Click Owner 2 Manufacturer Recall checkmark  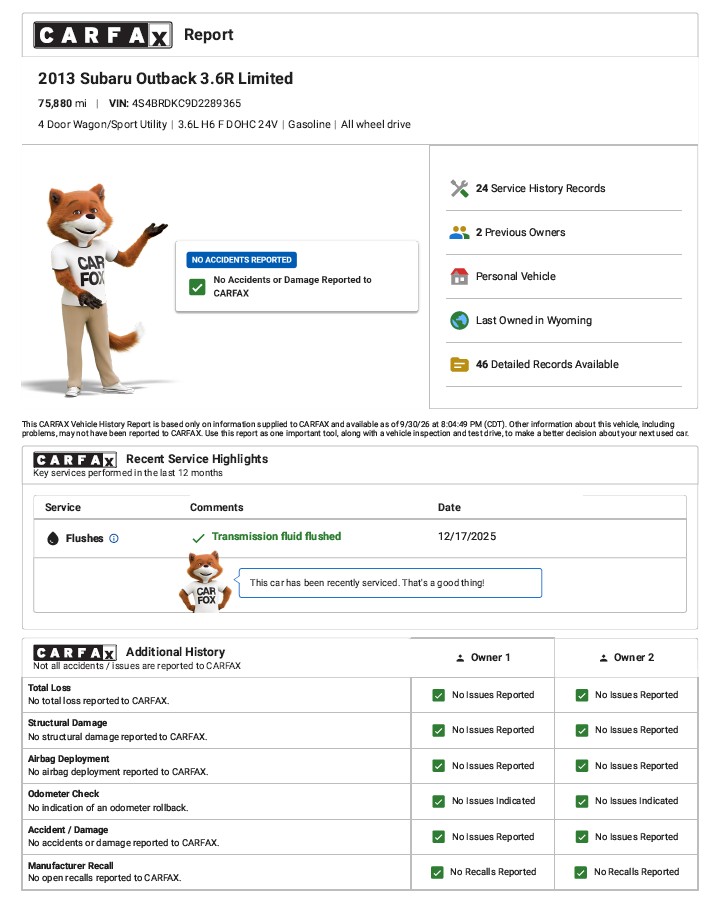(580, 872)
